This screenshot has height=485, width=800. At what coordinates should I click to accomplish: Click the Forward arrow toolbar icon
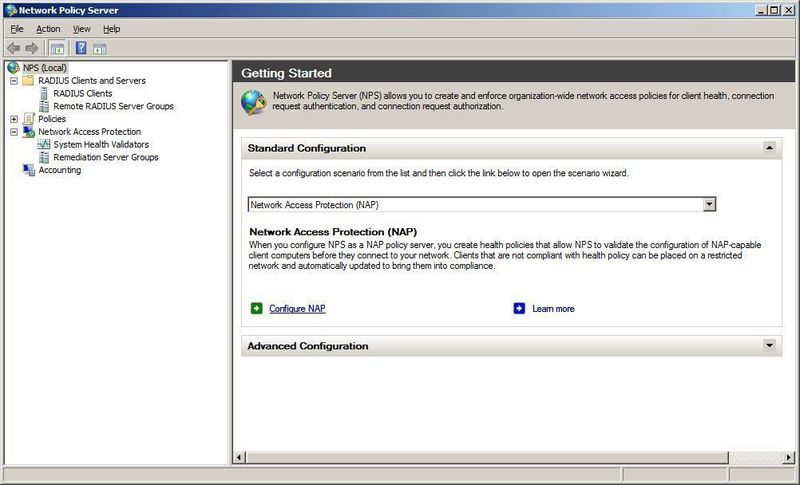point(32,48)
